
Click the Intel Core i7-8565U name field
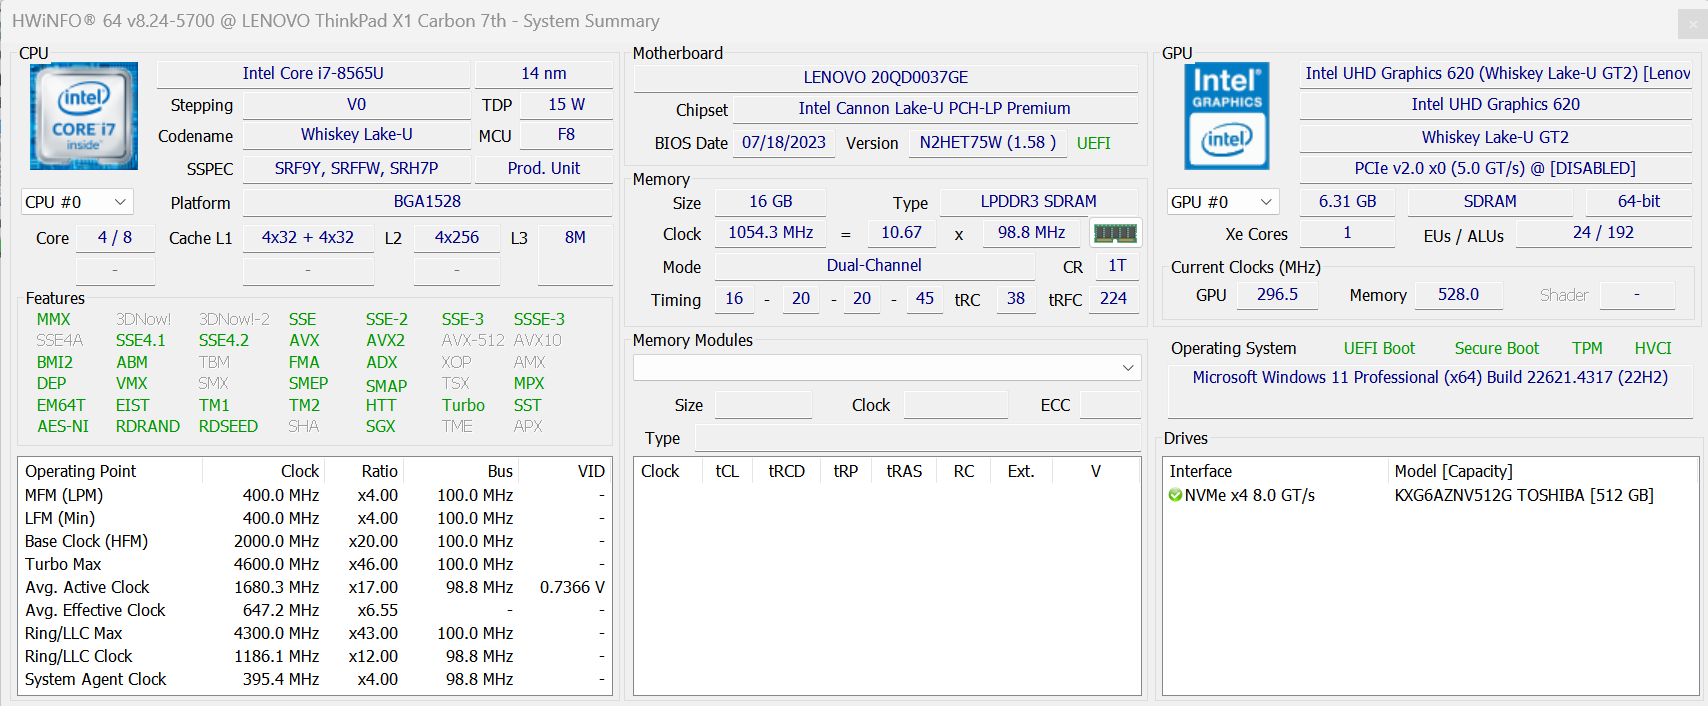coord(313,73)
